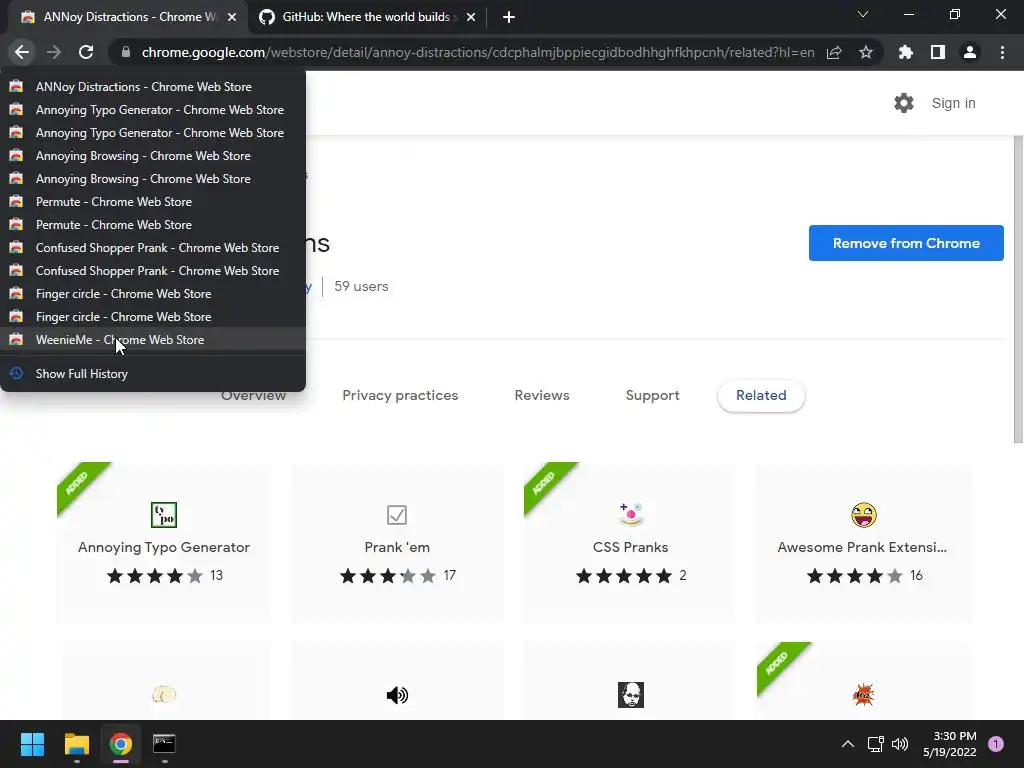Click Remove from Chrome button
This screenshot has height=768, width=1024.
(906, 243)
